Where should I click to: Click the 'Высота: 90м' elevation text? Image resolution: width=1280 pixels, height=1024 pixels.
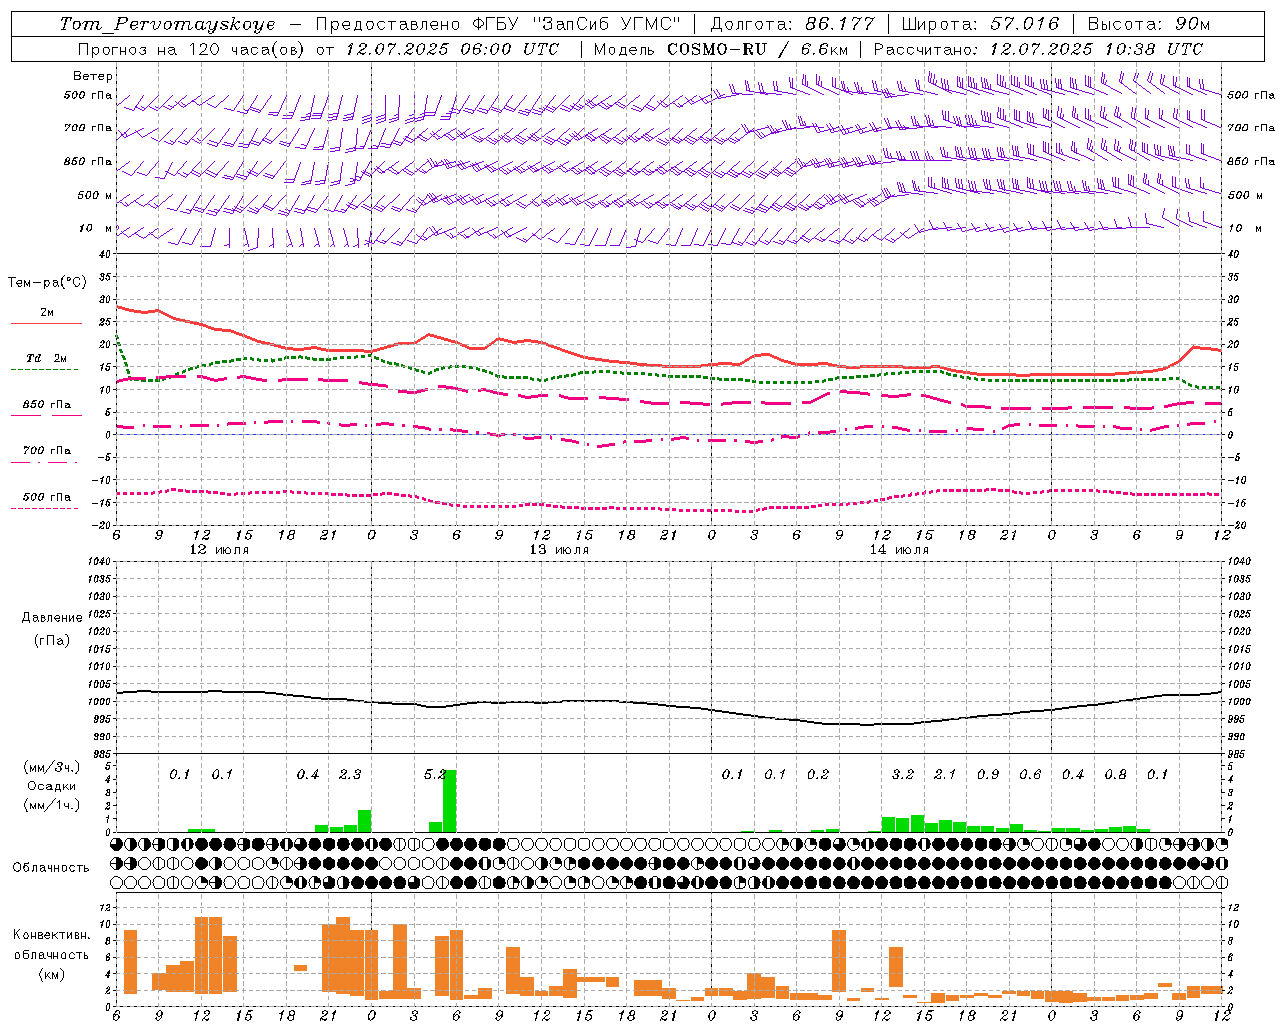(1149, 24)
